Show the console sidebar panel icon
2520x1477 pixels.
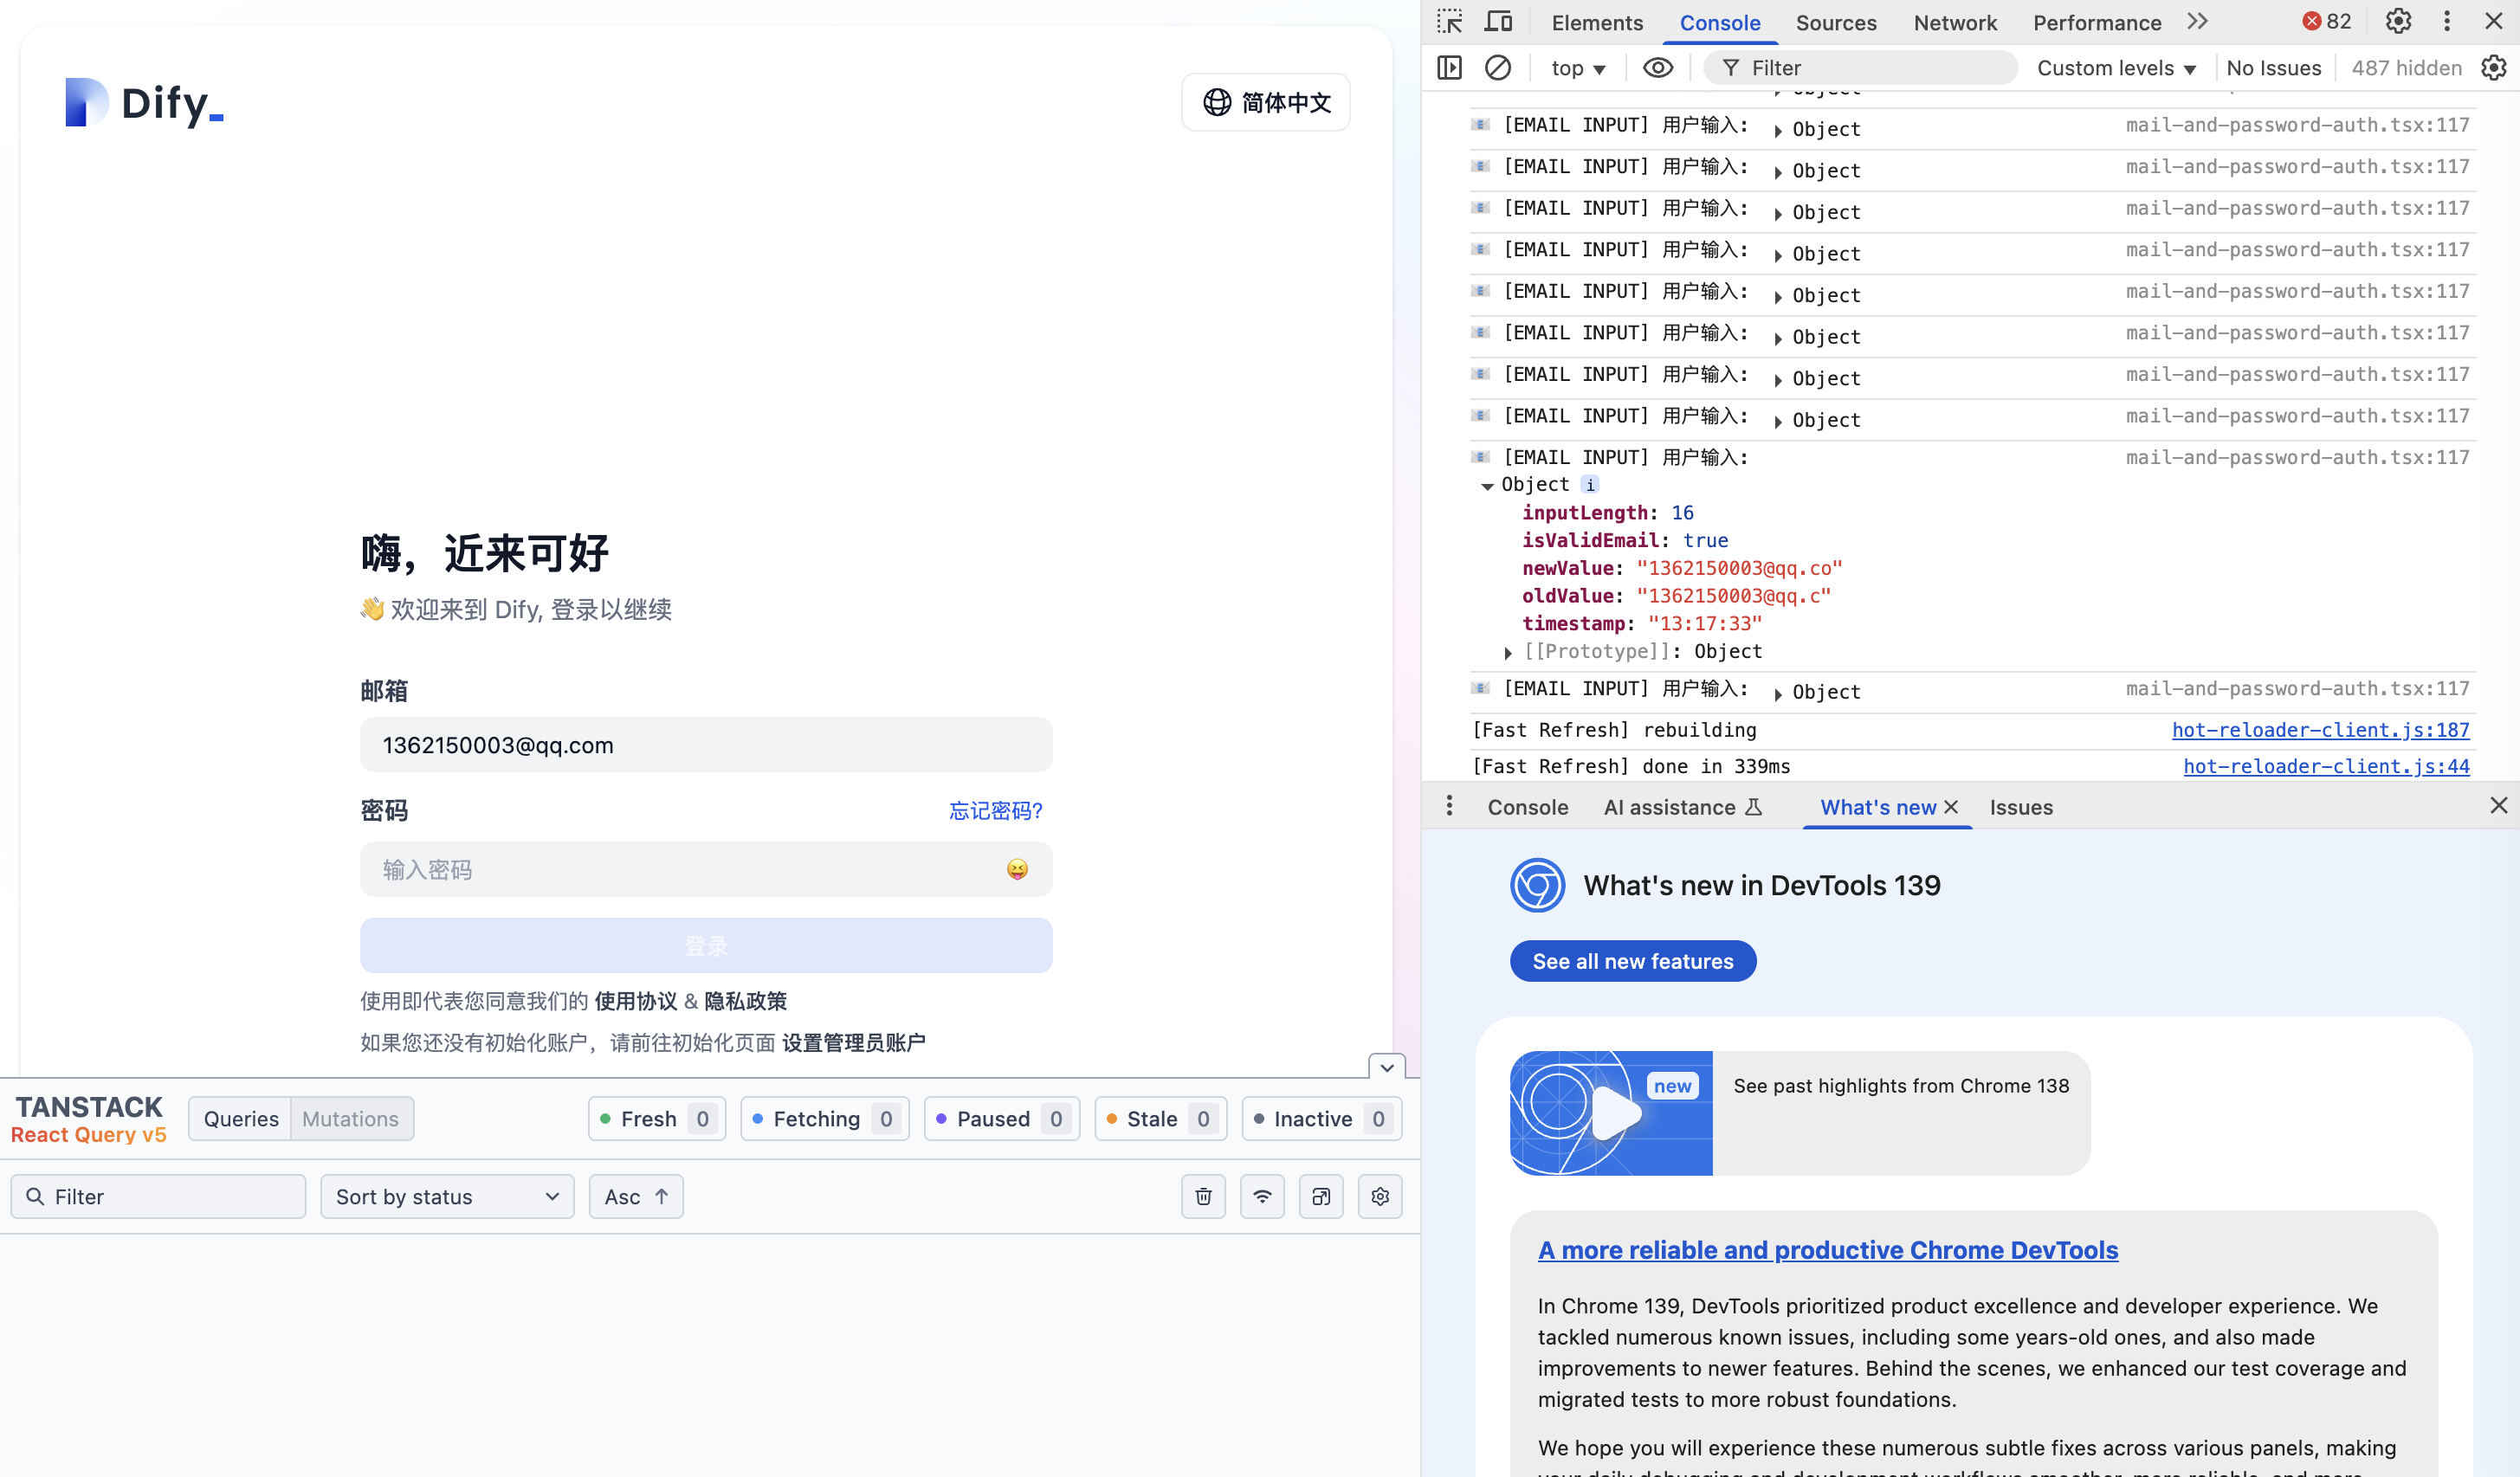point(1449,68)
